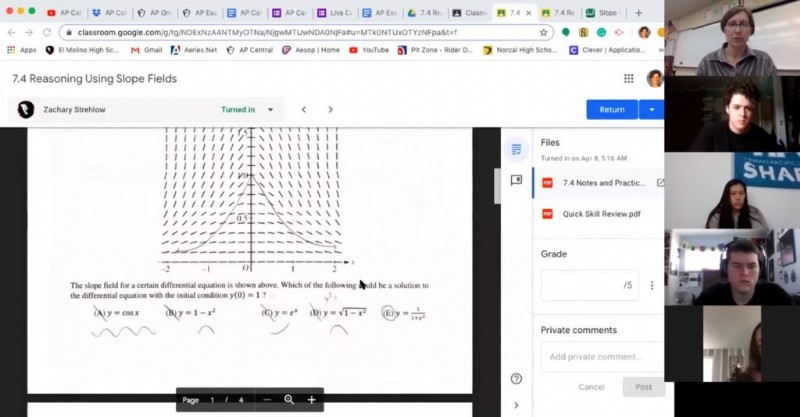This screenshot has height=417, width=800.
Task: Open the Return button dropdown arrow
Action: pyautogui.click(x=651, y=110)
